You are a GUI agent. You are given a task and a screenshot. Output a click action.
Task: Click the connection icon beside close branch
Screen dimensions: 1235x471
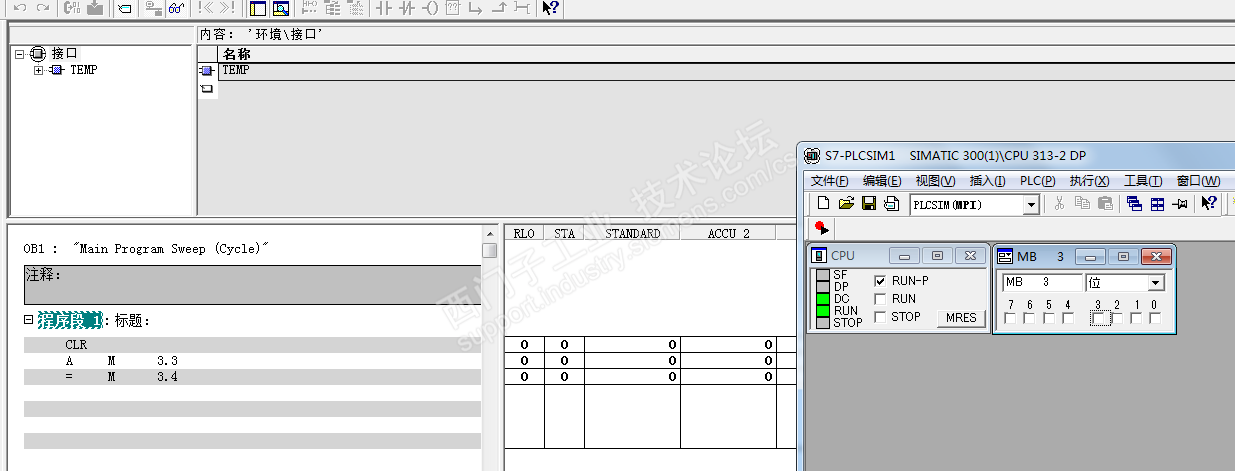click(522, 8)
